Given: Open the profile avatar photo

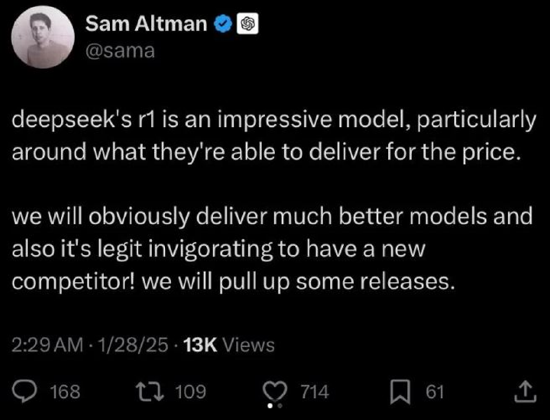Looking at the screenshot, I should coord(43,37).
